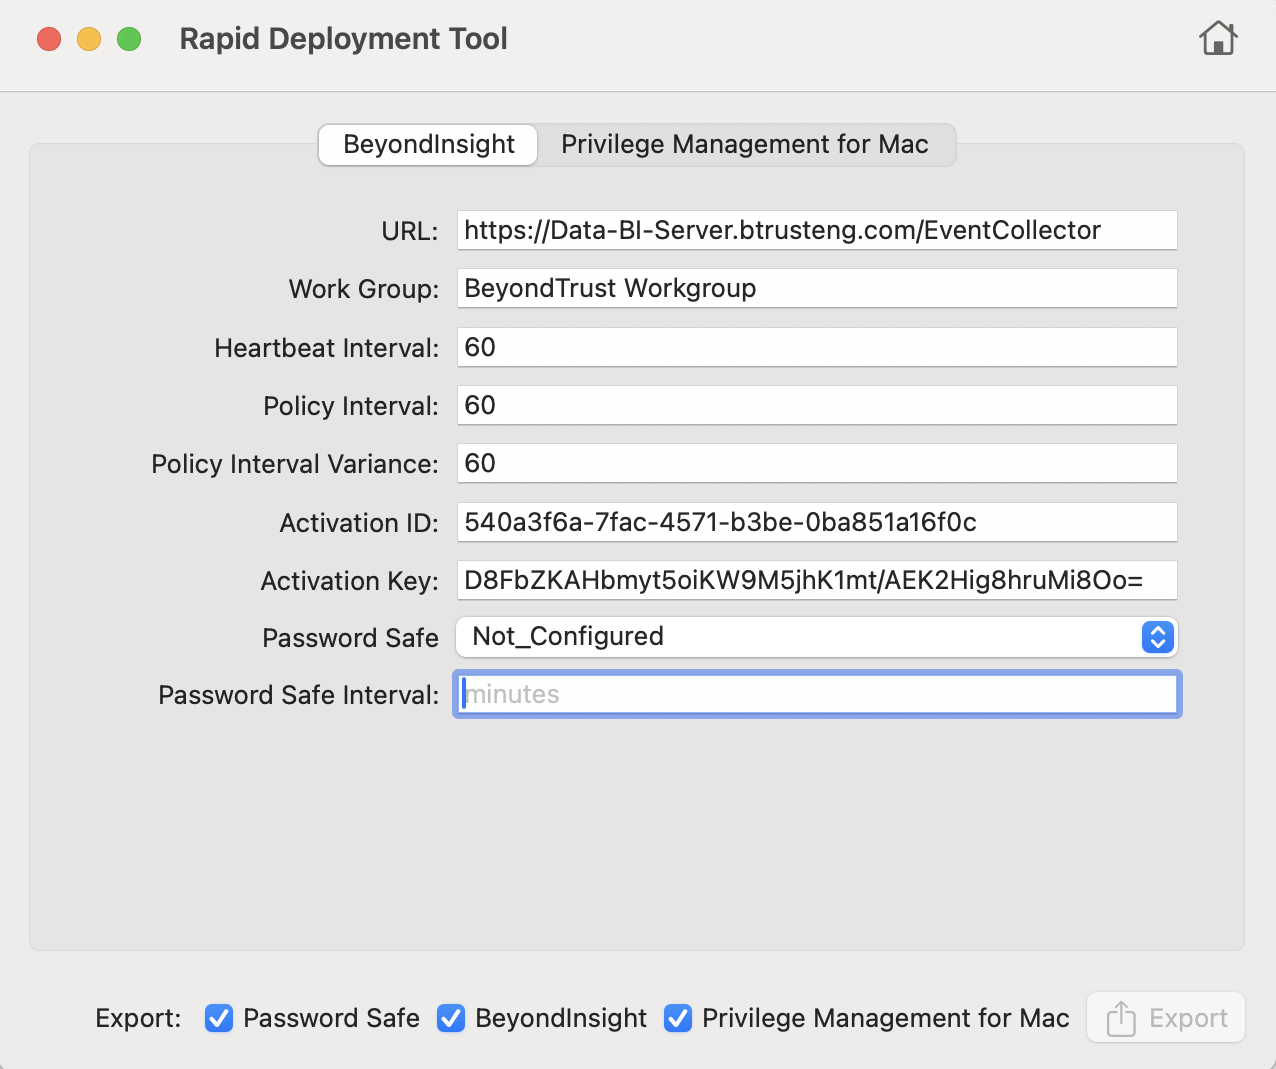Enable the Password Safe export checkbox

pos(218,1018)
